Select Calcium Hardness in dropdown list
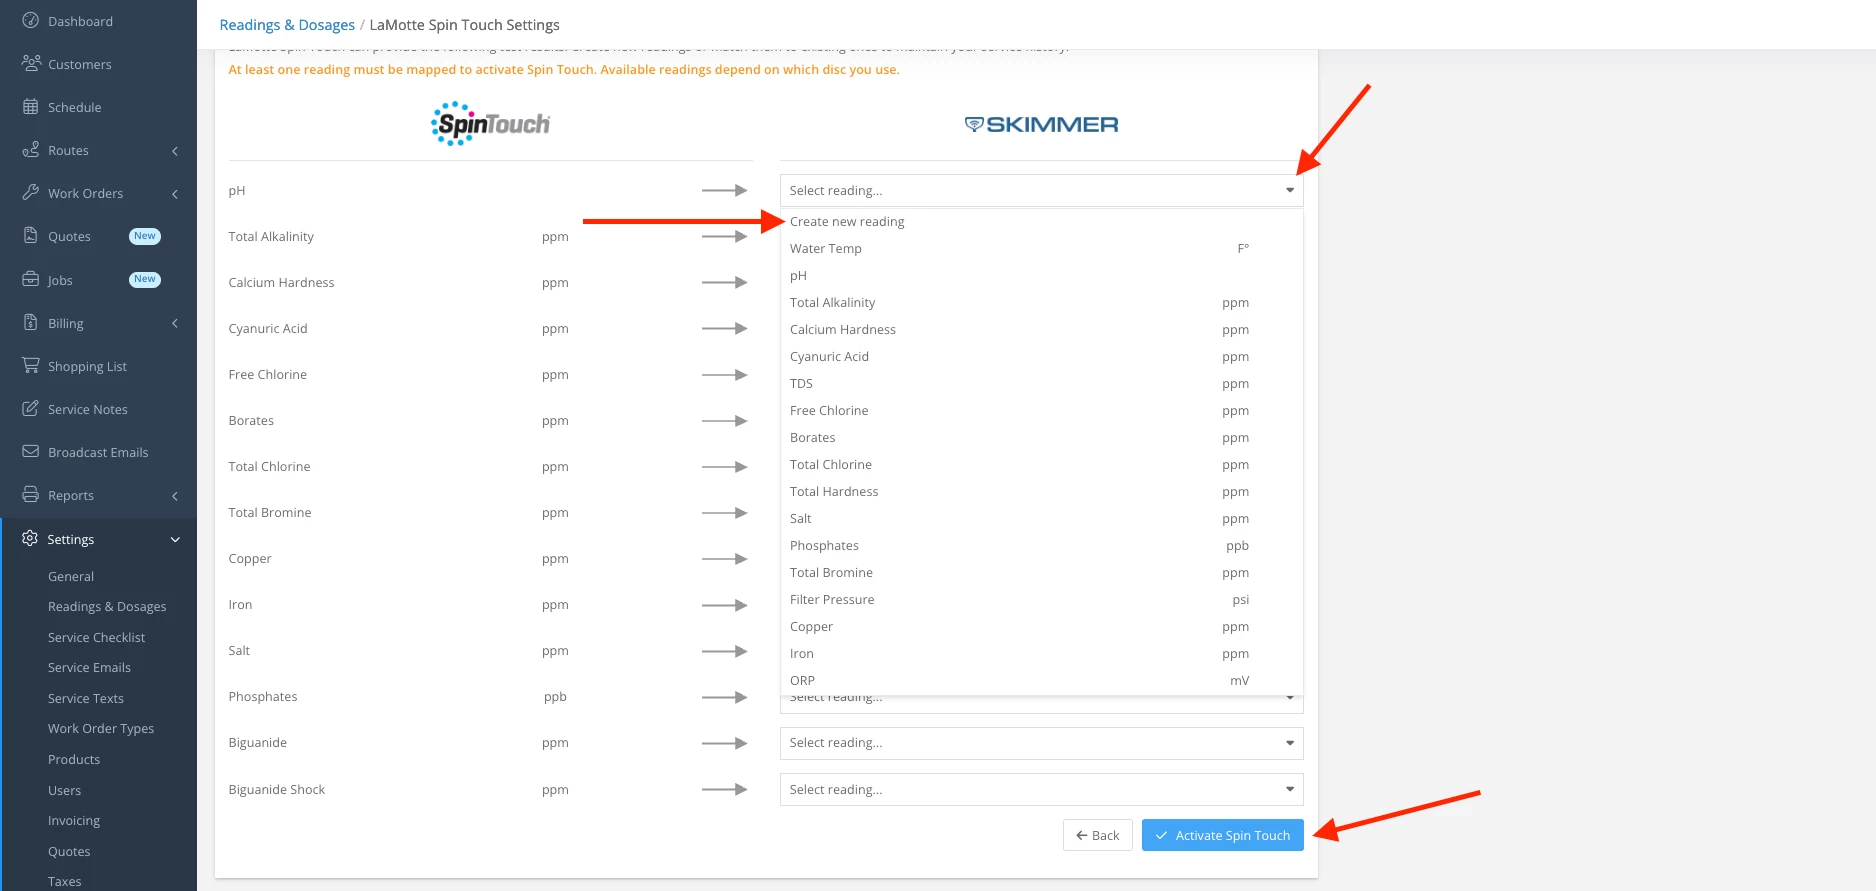 1041,330
